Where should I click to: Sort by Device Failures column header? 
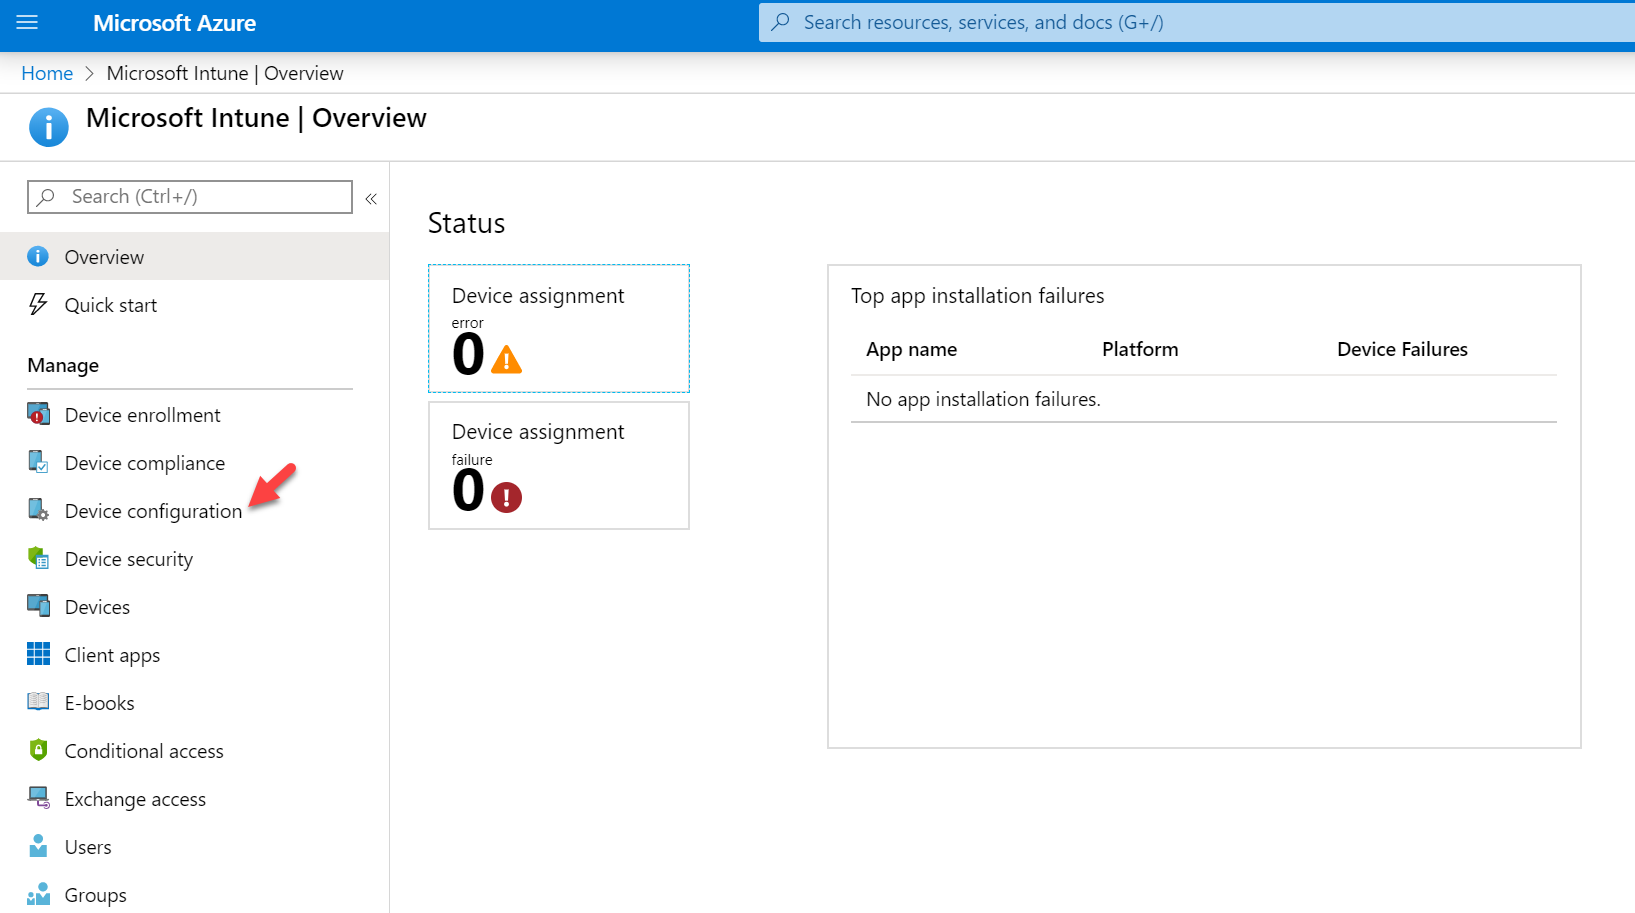[x=1402, y=349]
